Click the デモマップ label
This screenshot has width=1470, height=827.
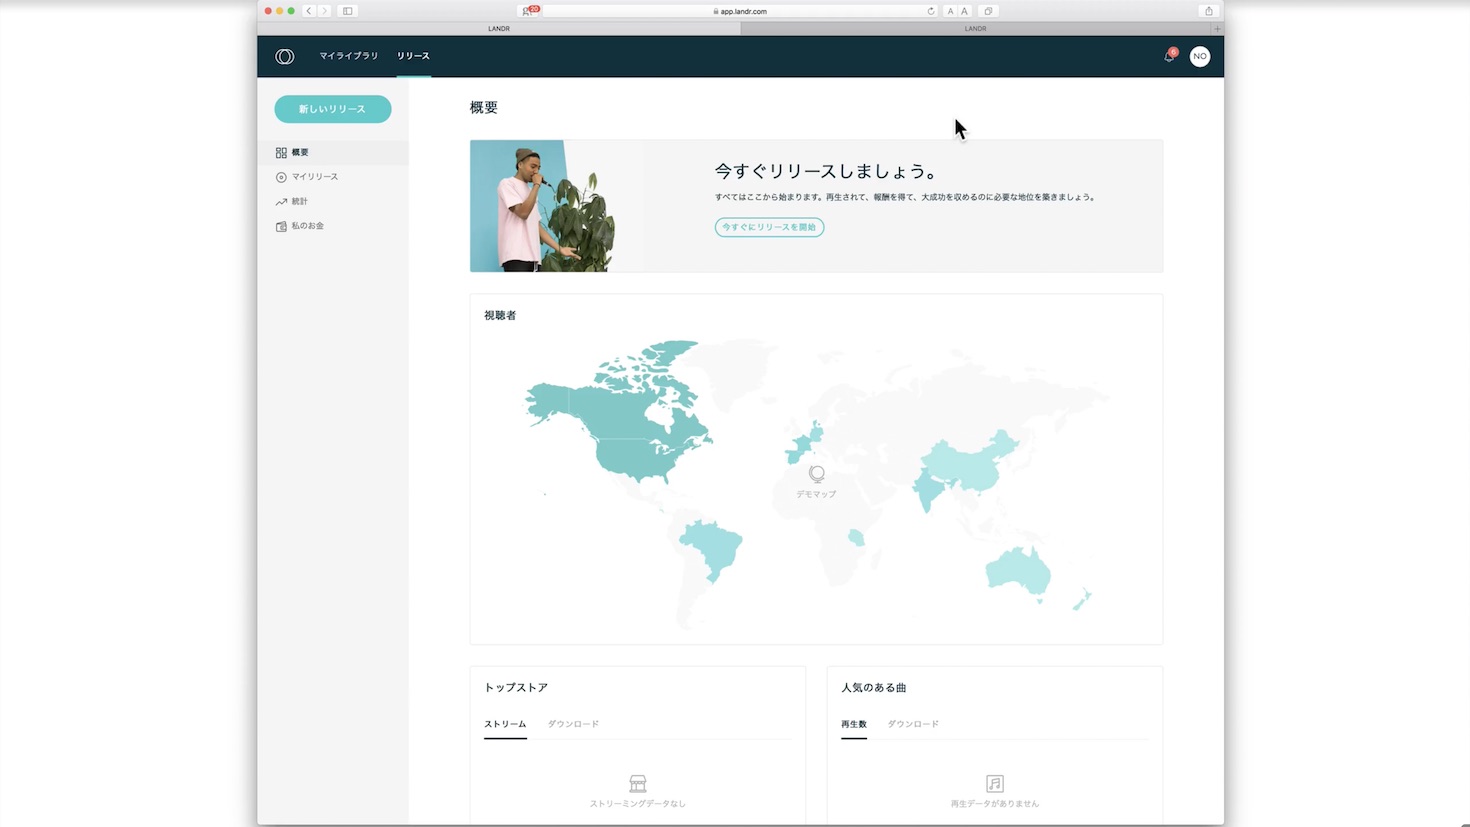[x=817, y=494]
